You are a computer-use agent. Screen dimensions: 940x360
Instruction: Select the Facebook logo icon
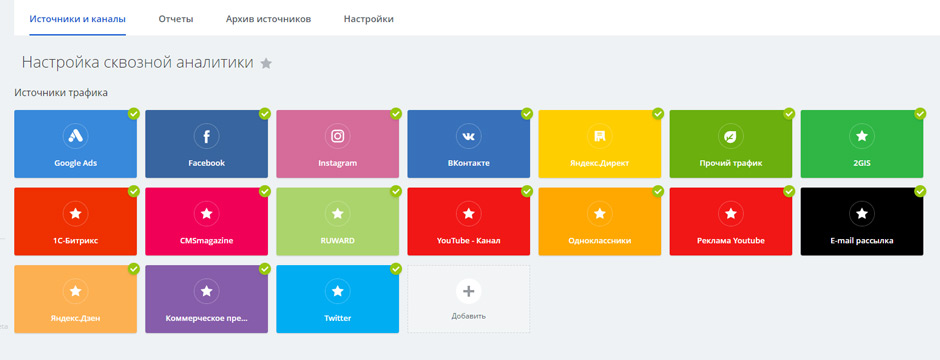[206, 137]
